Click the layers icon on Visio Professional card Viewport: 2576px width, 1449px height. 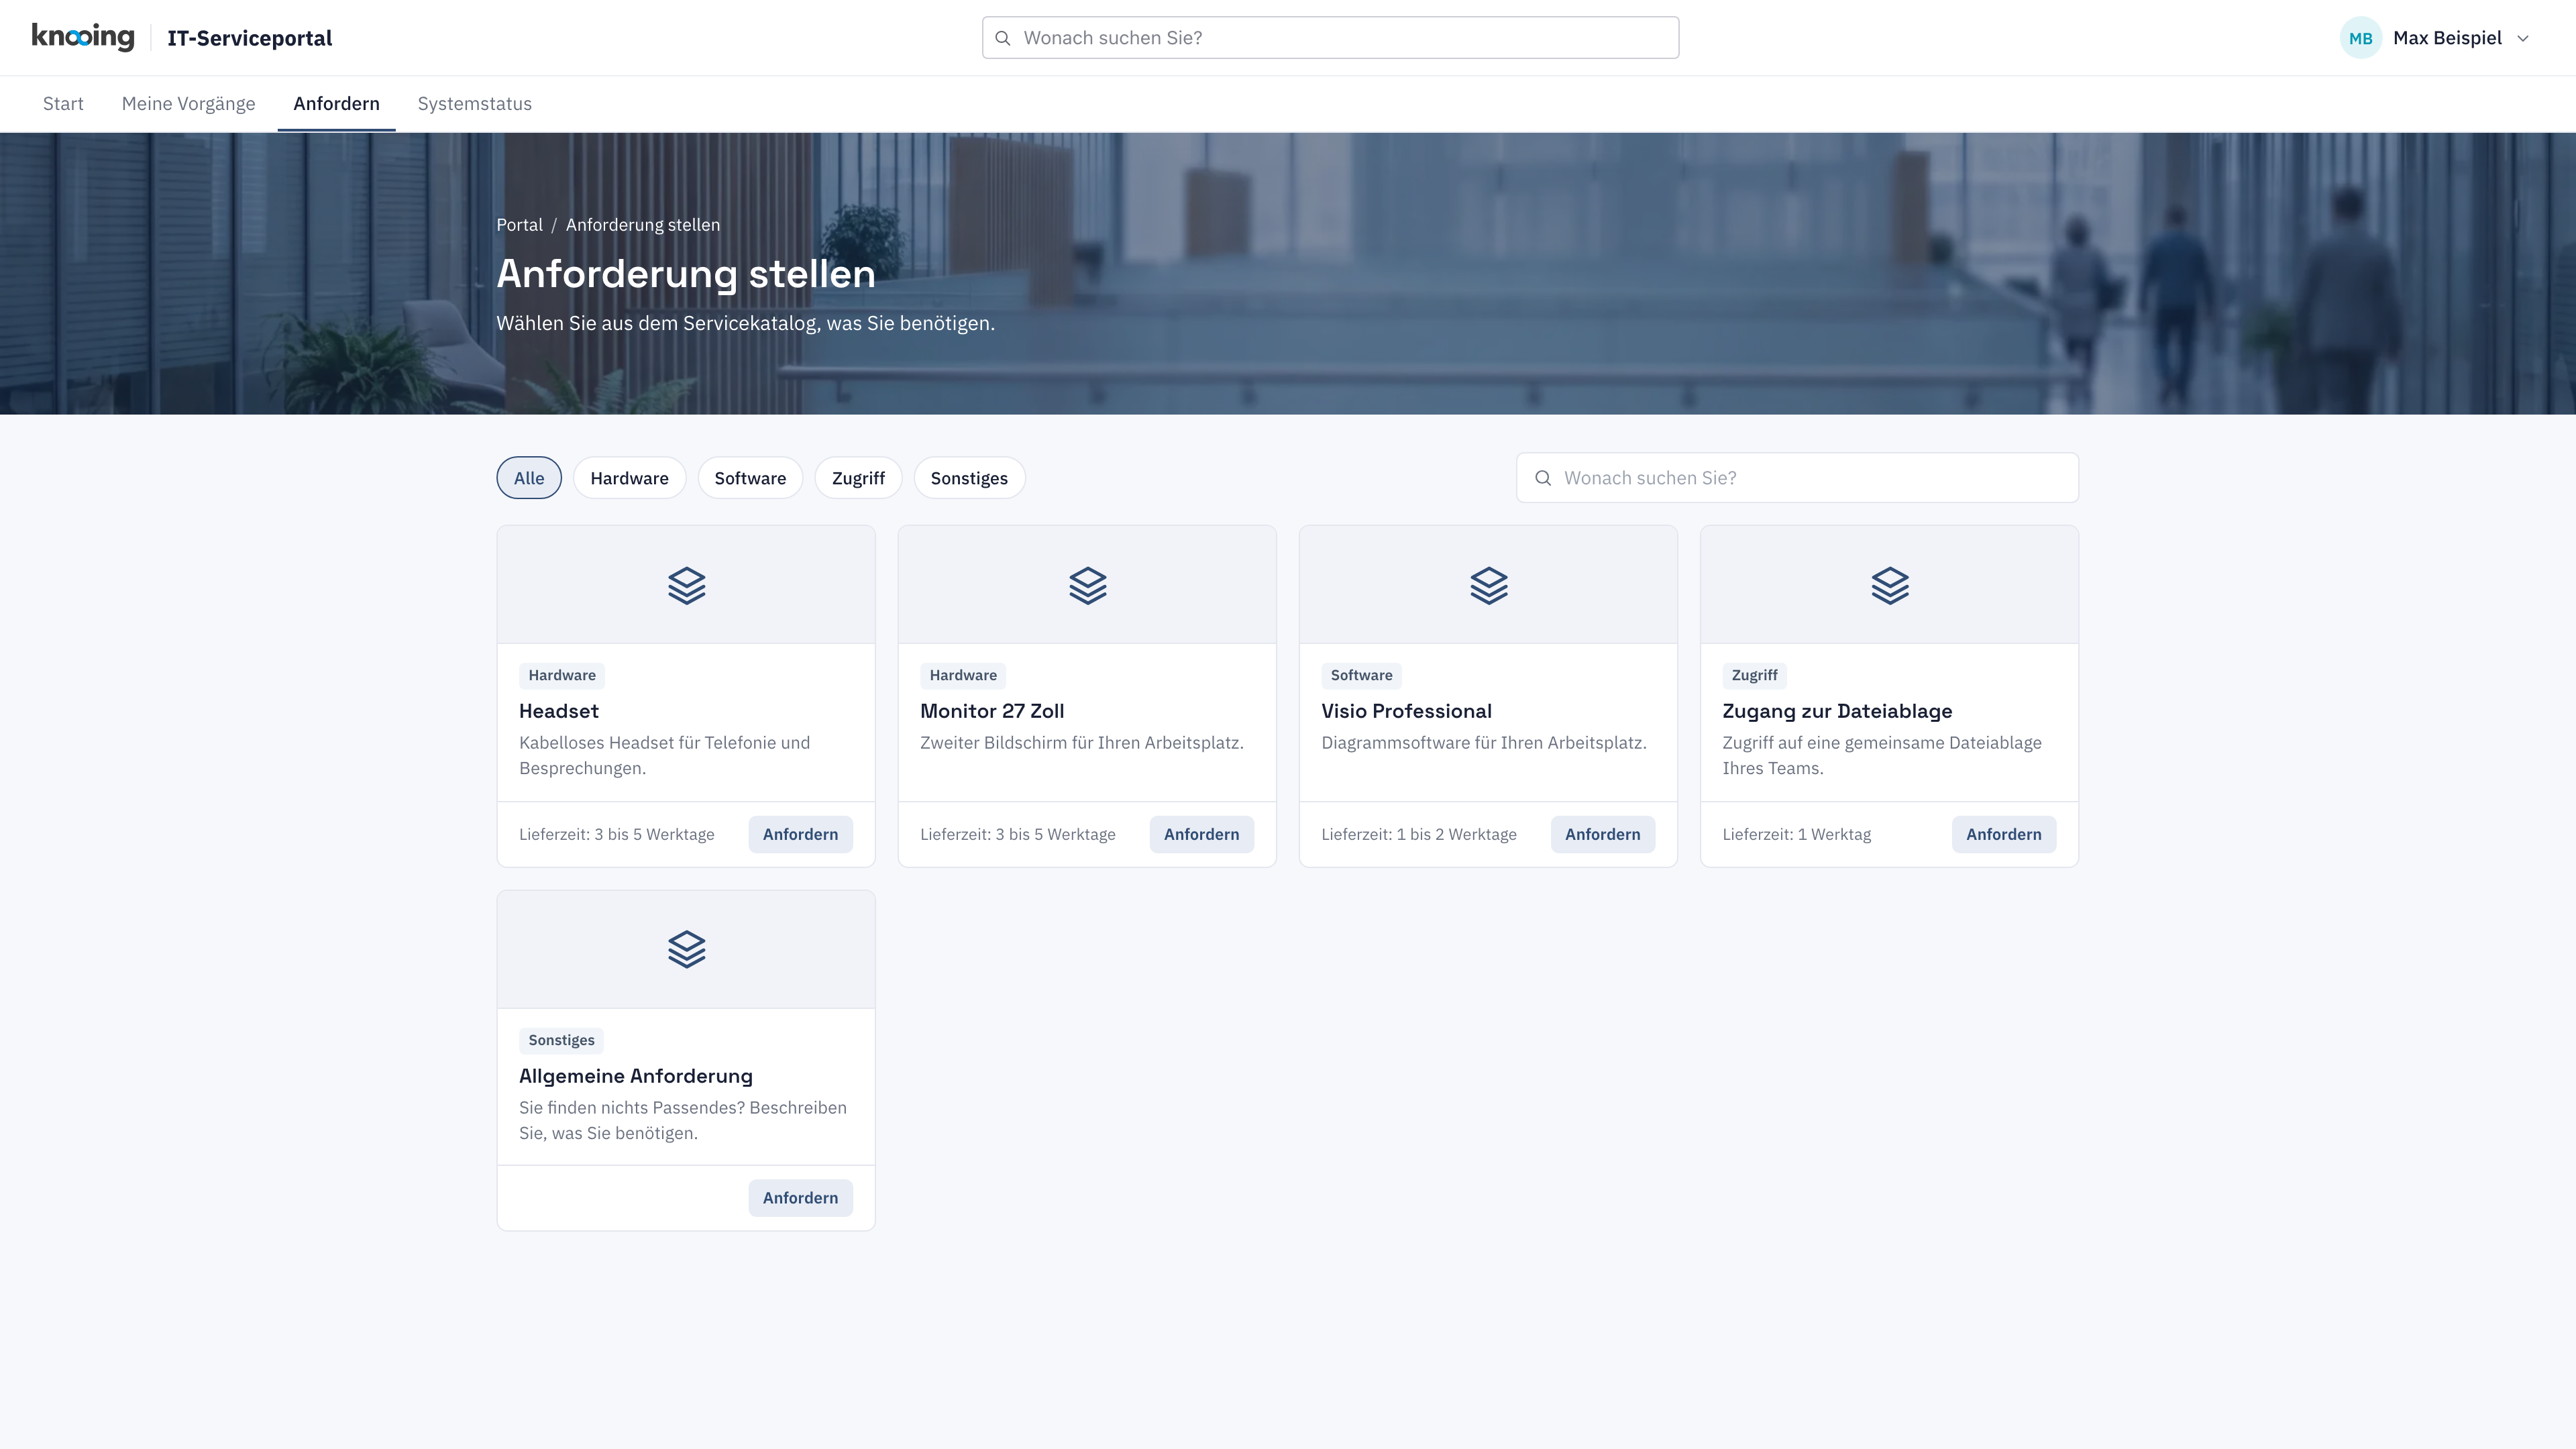pyautogui.click(x=1488, y=585)
